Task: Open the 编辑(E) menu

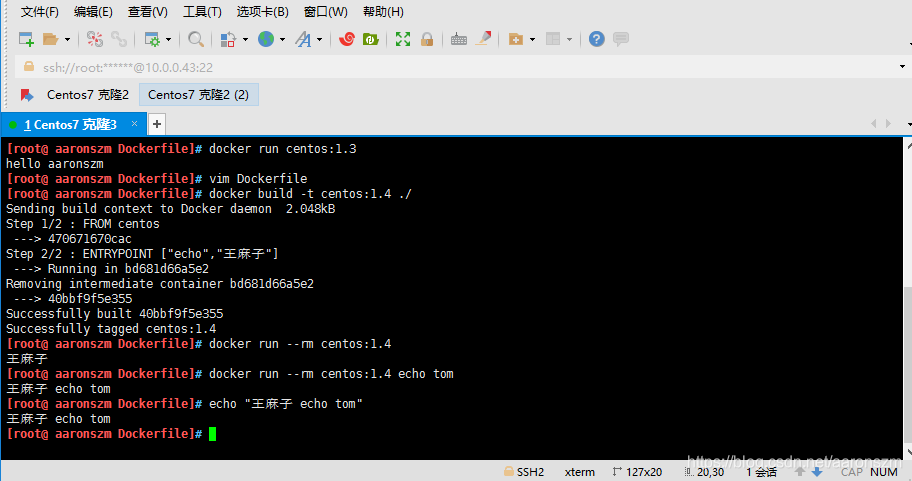Action: pos(93,12)
